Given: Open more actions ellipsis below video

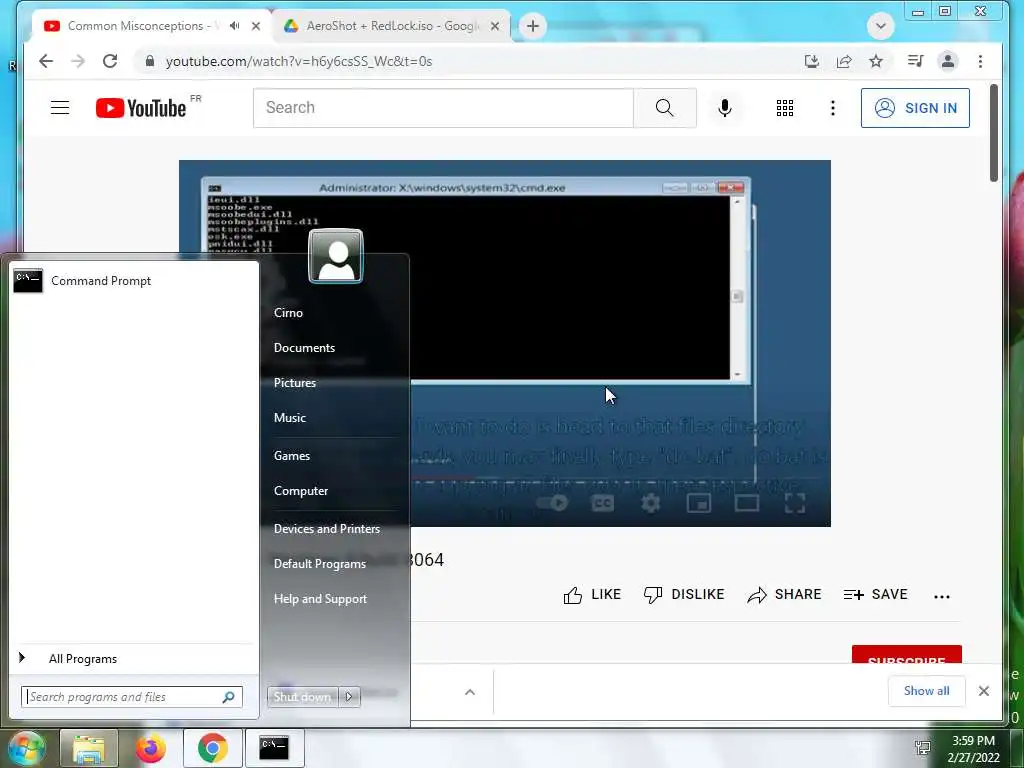Looking at the screenshot, I should [x=941, y=596].
